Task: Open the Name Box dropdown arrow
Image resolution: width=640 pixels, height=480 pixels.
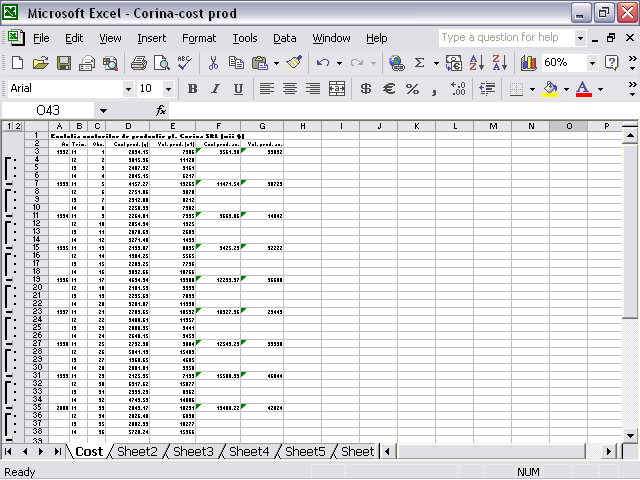Action: click(x=103, y=110)
